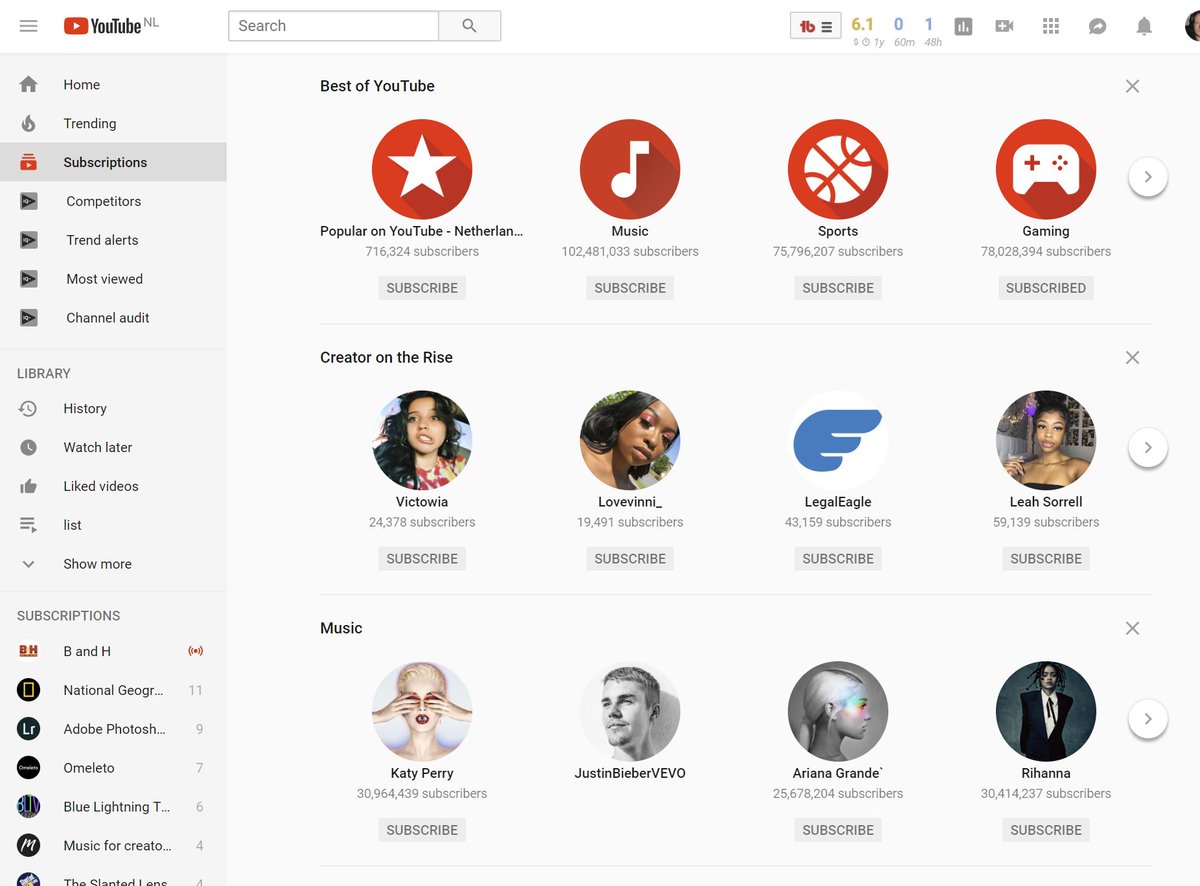Open the LegalEagle channel thumbnail
Viewport: 1200px width, 886px height.
point(838,441)
